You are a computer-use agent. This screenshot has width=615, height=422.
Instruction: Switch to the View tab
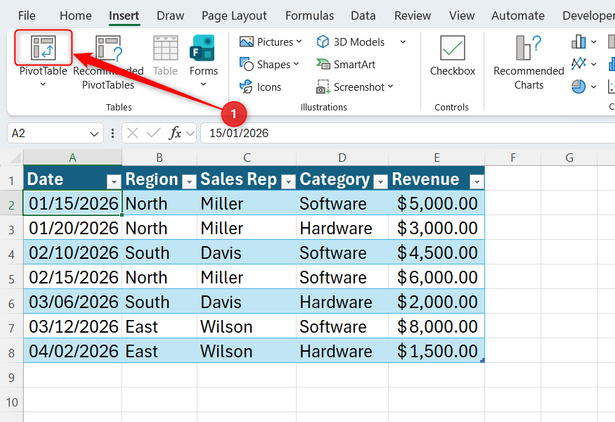point(462,16)
